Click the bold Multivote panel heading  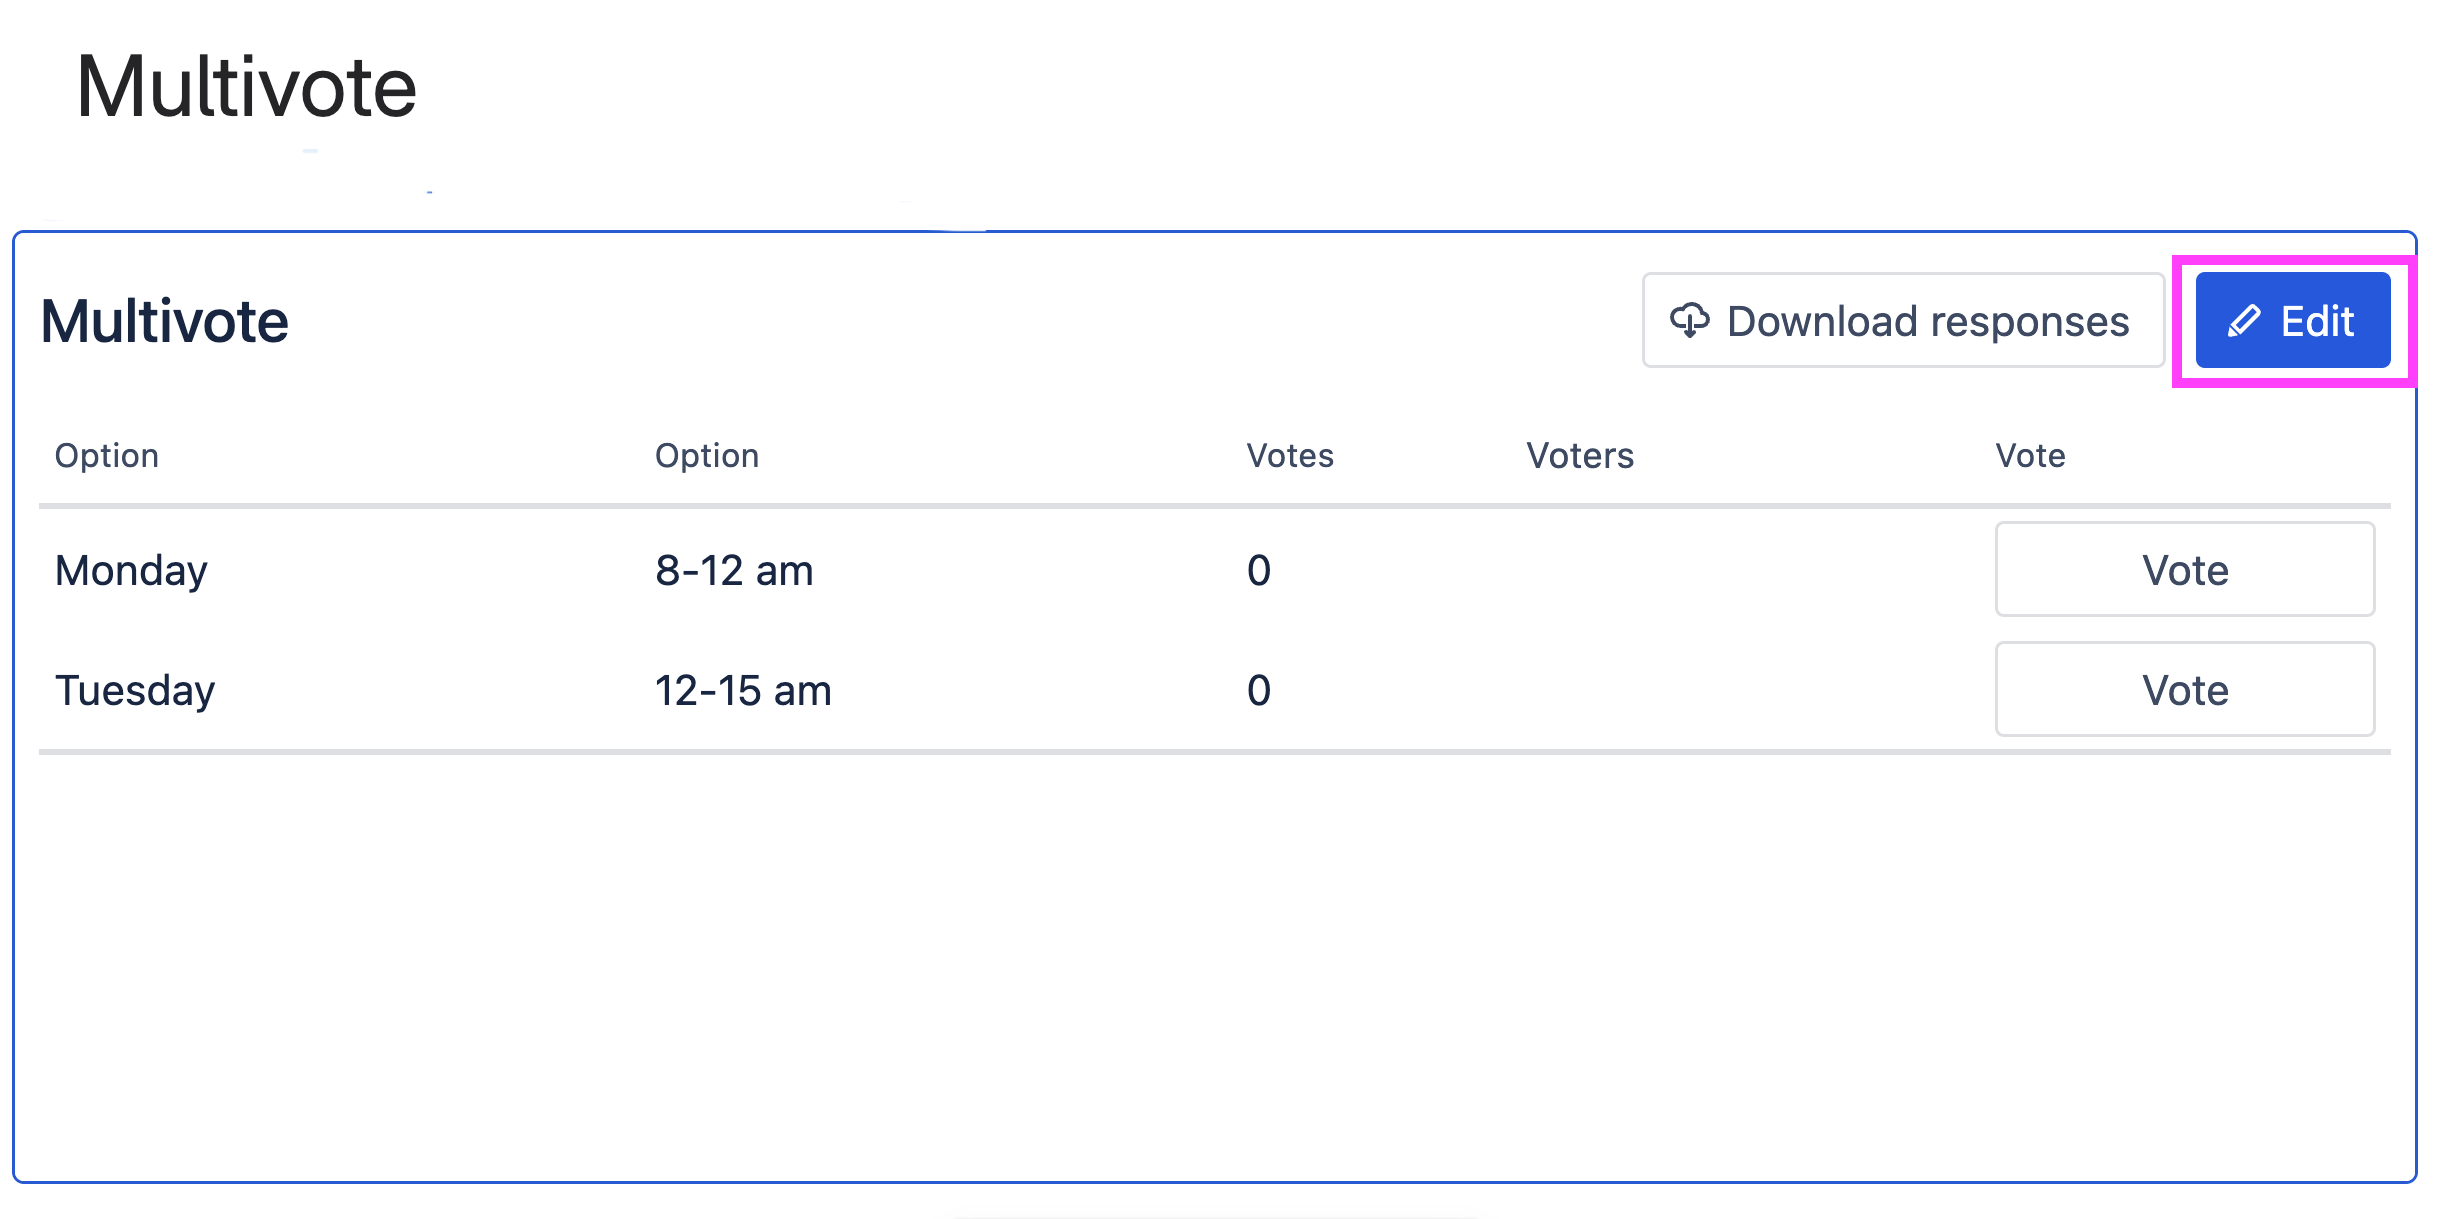tap(165, 322)
